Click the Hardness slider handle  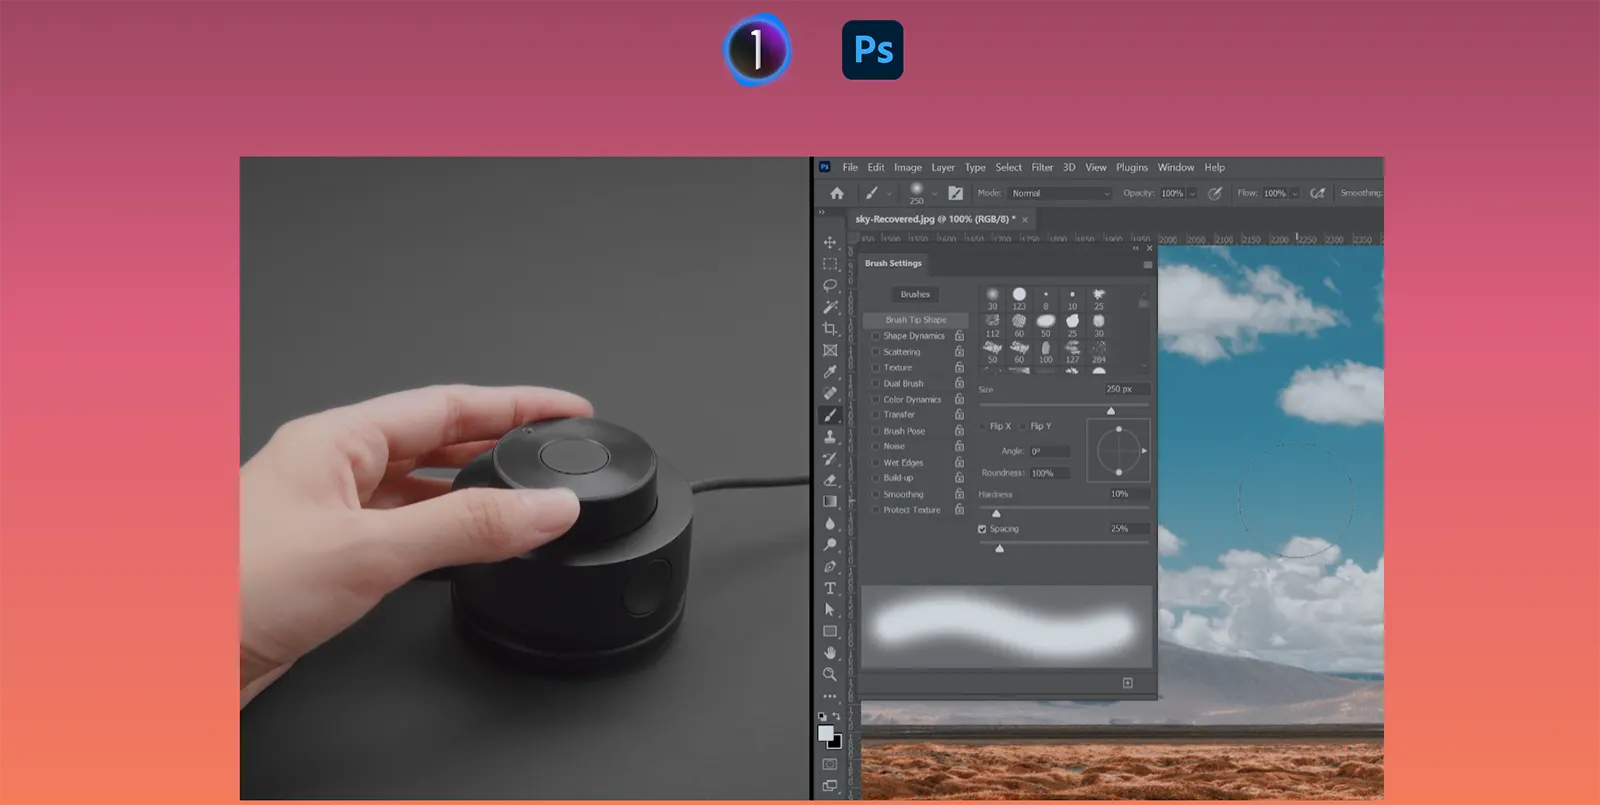tap(996, 513)
